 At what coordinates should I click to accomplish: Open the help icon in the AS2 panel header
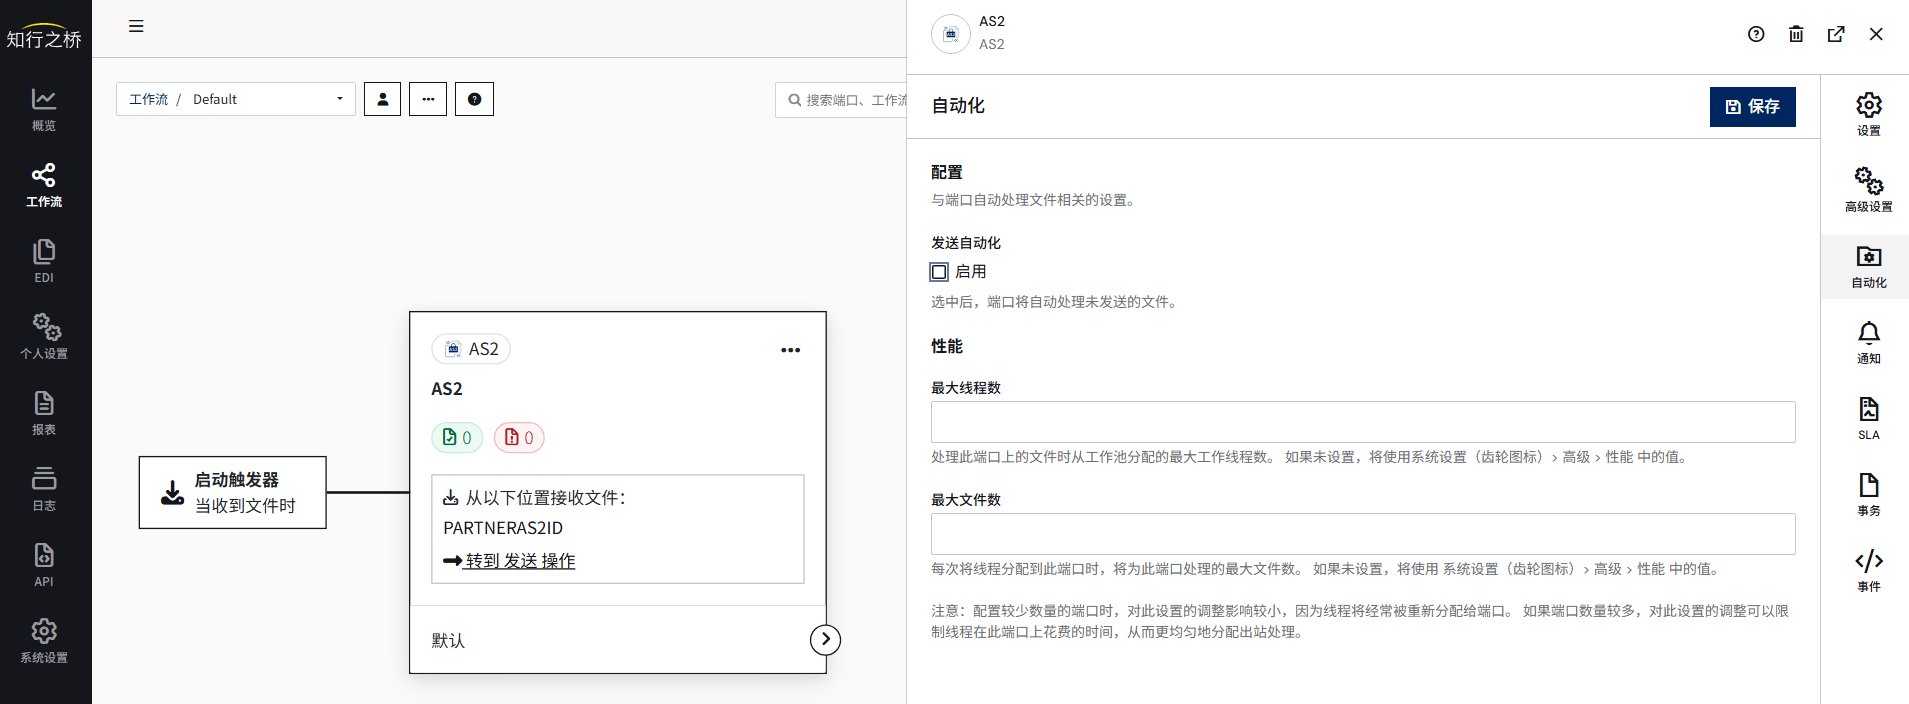1756,34
